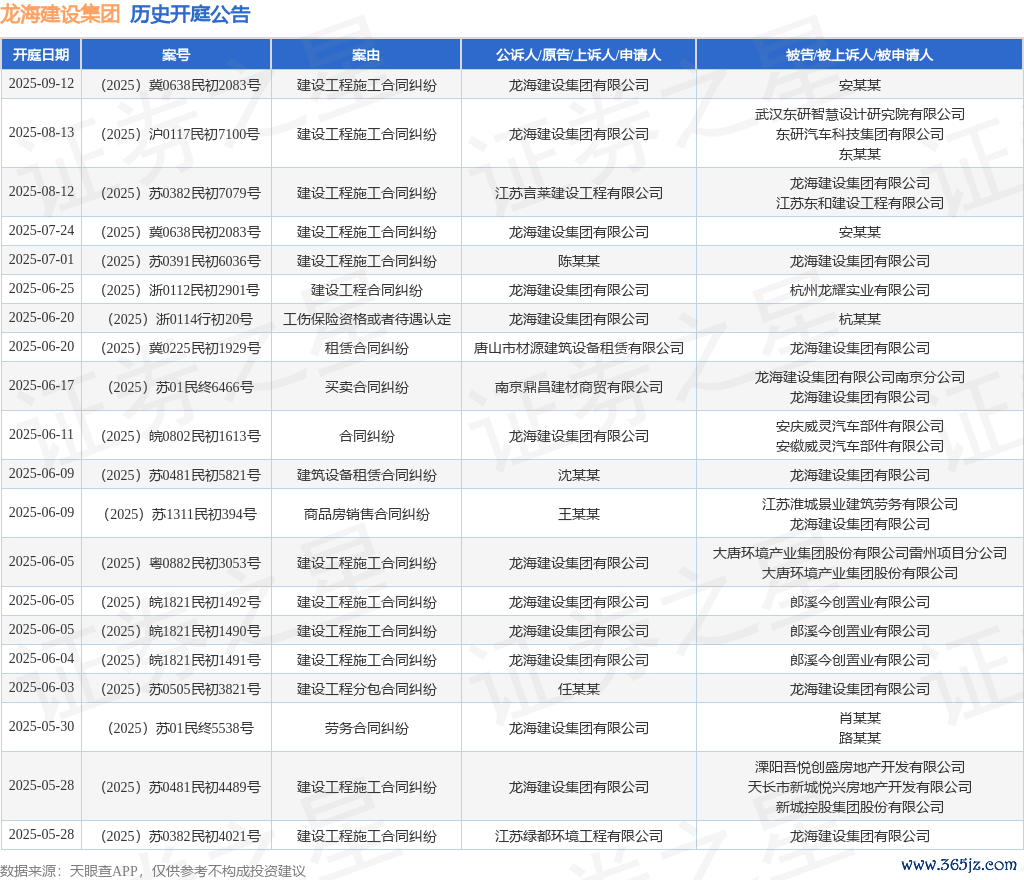Open plaintiff 江苏吉莱建设工程有限公司

pyautogui.click(x=578, y=193)
